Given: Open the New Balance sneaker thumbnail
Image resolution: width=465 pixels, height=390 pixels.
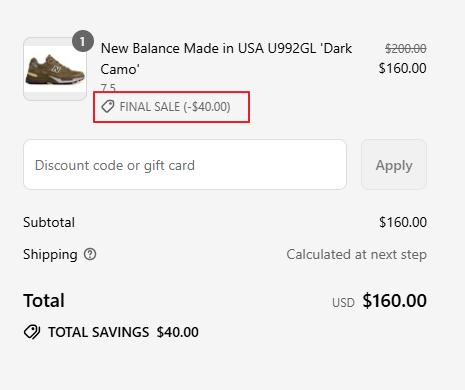Looking at the screenshot, I should [x=55, y=69].
